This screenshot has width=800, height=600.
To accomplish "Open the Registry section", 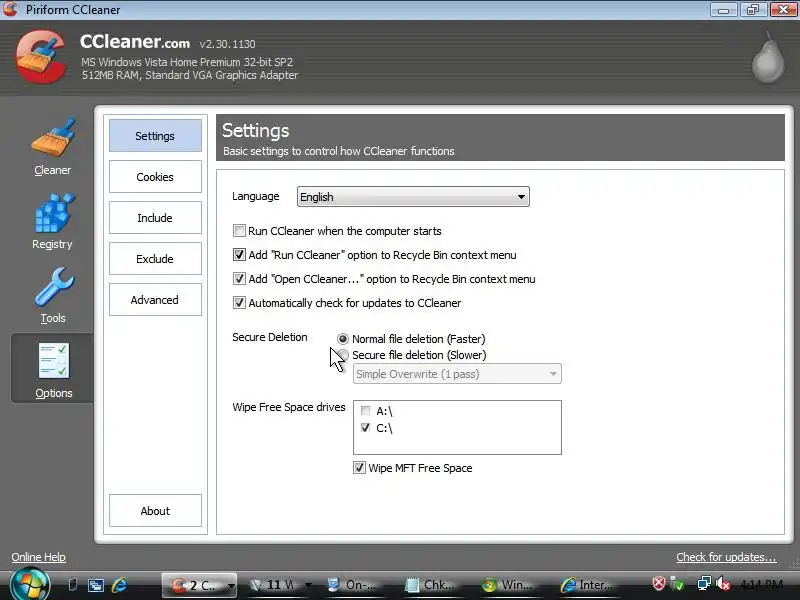I will point(53,221).
